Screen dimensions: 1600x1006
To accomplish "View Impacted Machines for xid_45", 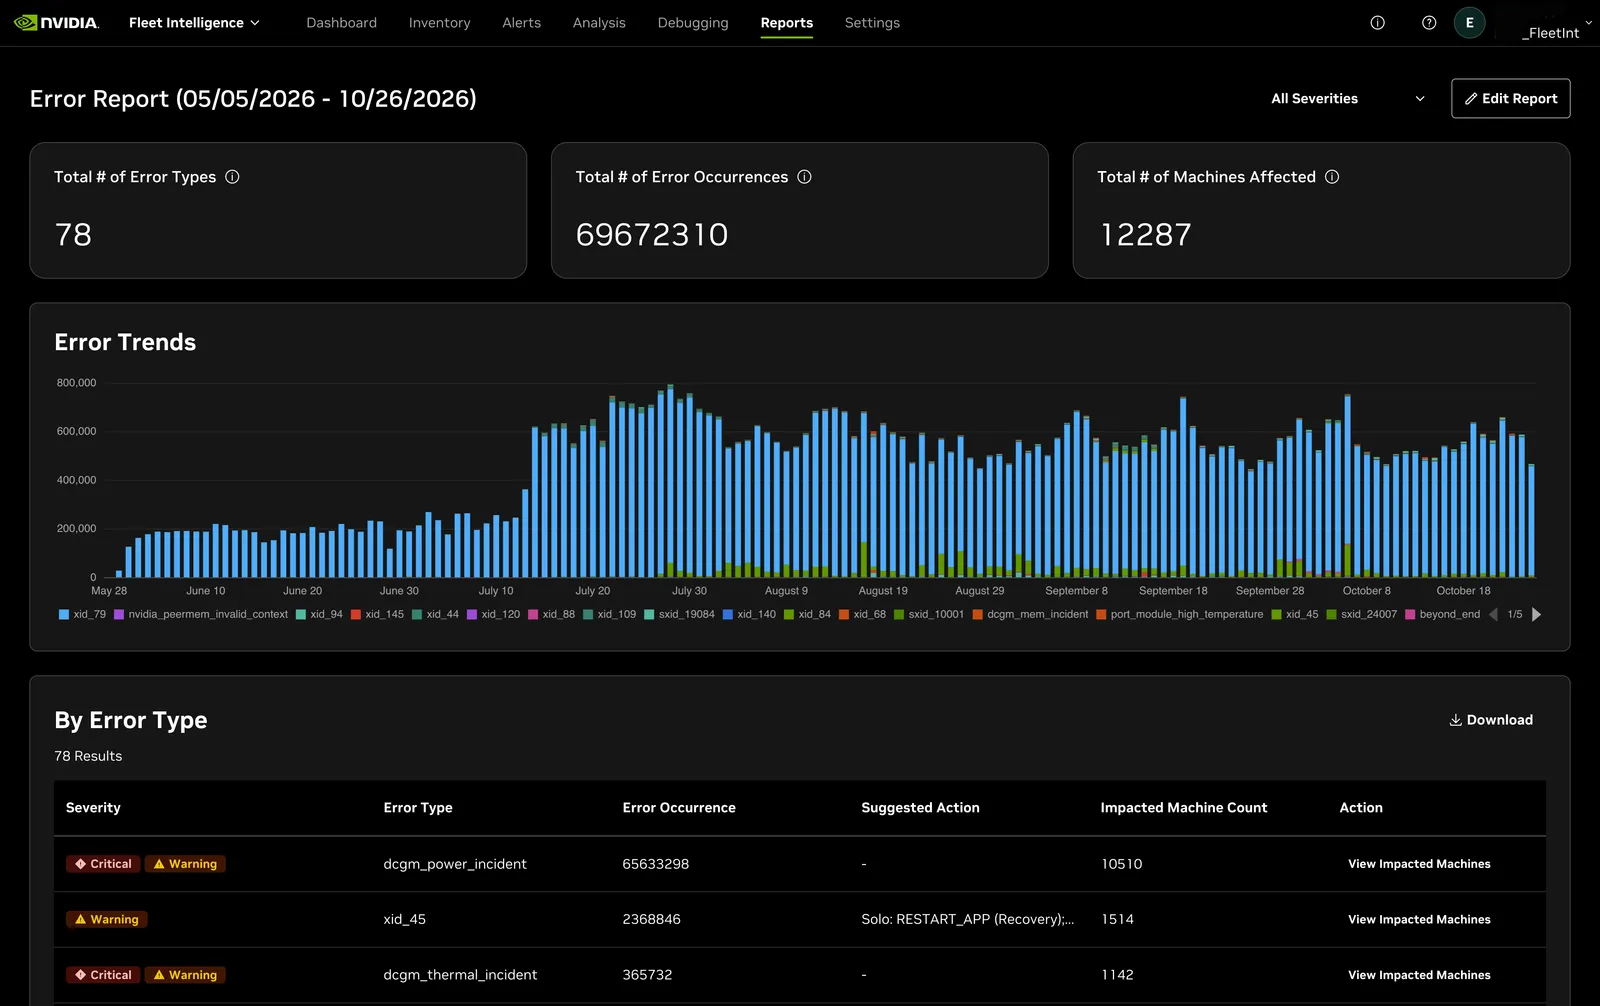I will pyautogui.click(x=1419, y=919).
